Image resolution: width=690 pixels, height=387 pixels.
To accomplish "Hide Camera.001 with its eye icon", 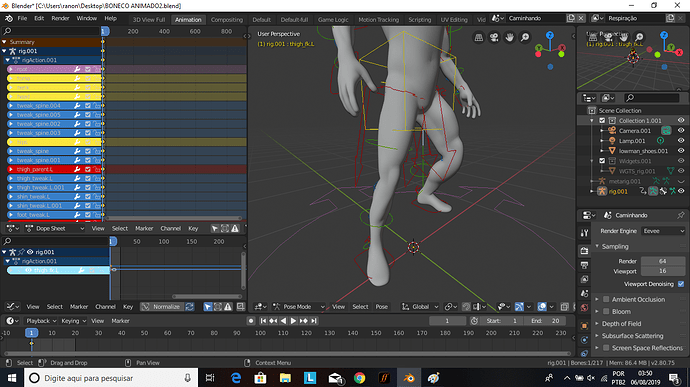I will 681,131.
